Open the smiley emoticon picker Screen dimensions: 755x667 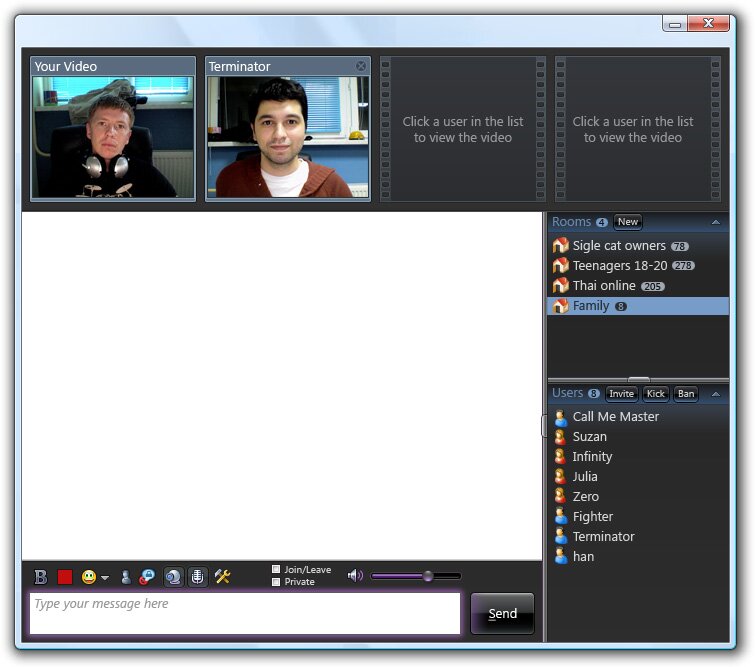click(x=89, y=576)
